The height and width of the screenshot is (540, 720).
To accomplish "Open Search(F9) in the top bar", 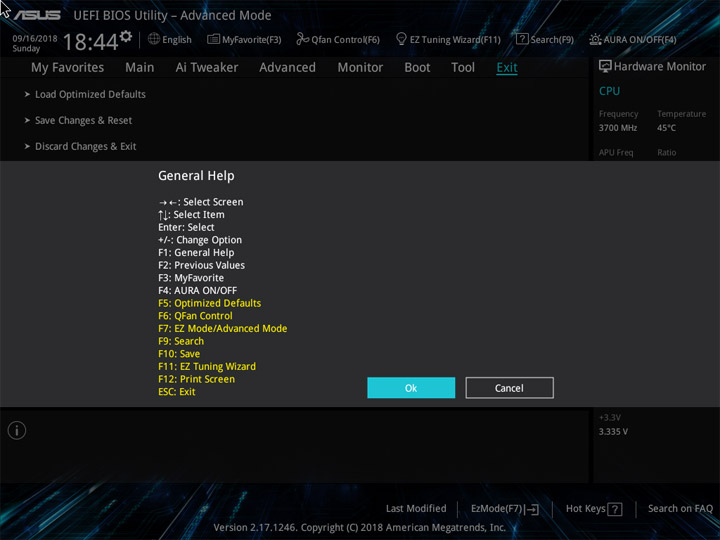I will tap(545, 39).
